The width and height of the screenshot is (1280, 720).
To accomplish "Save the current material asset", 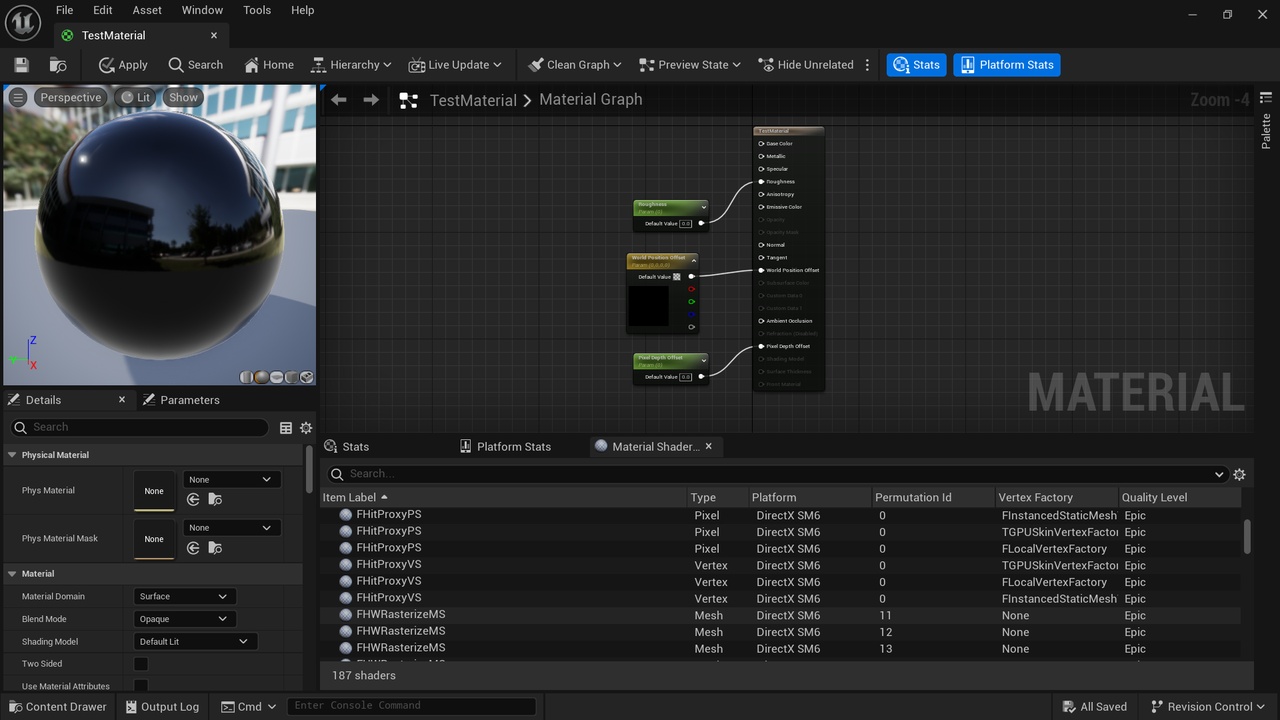I will pyautogui.click(x=21, y=65).
